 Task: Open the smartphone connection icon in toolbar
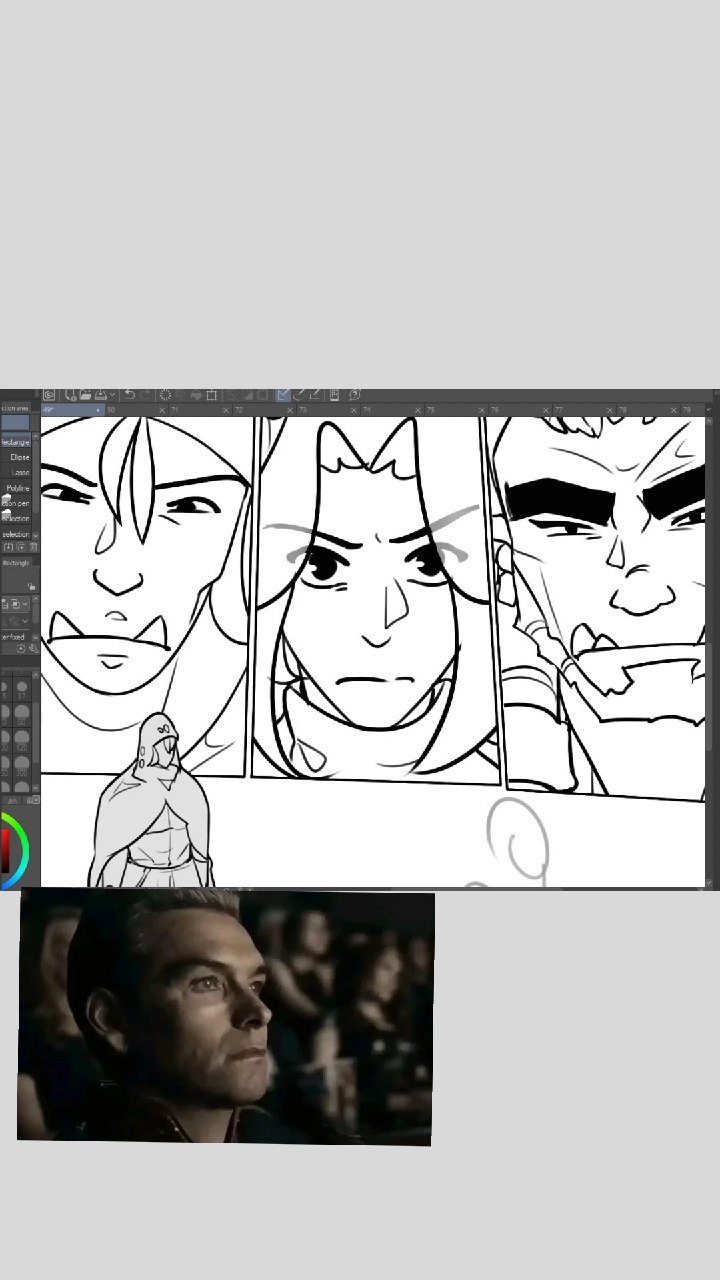click(x=334, y=395)
